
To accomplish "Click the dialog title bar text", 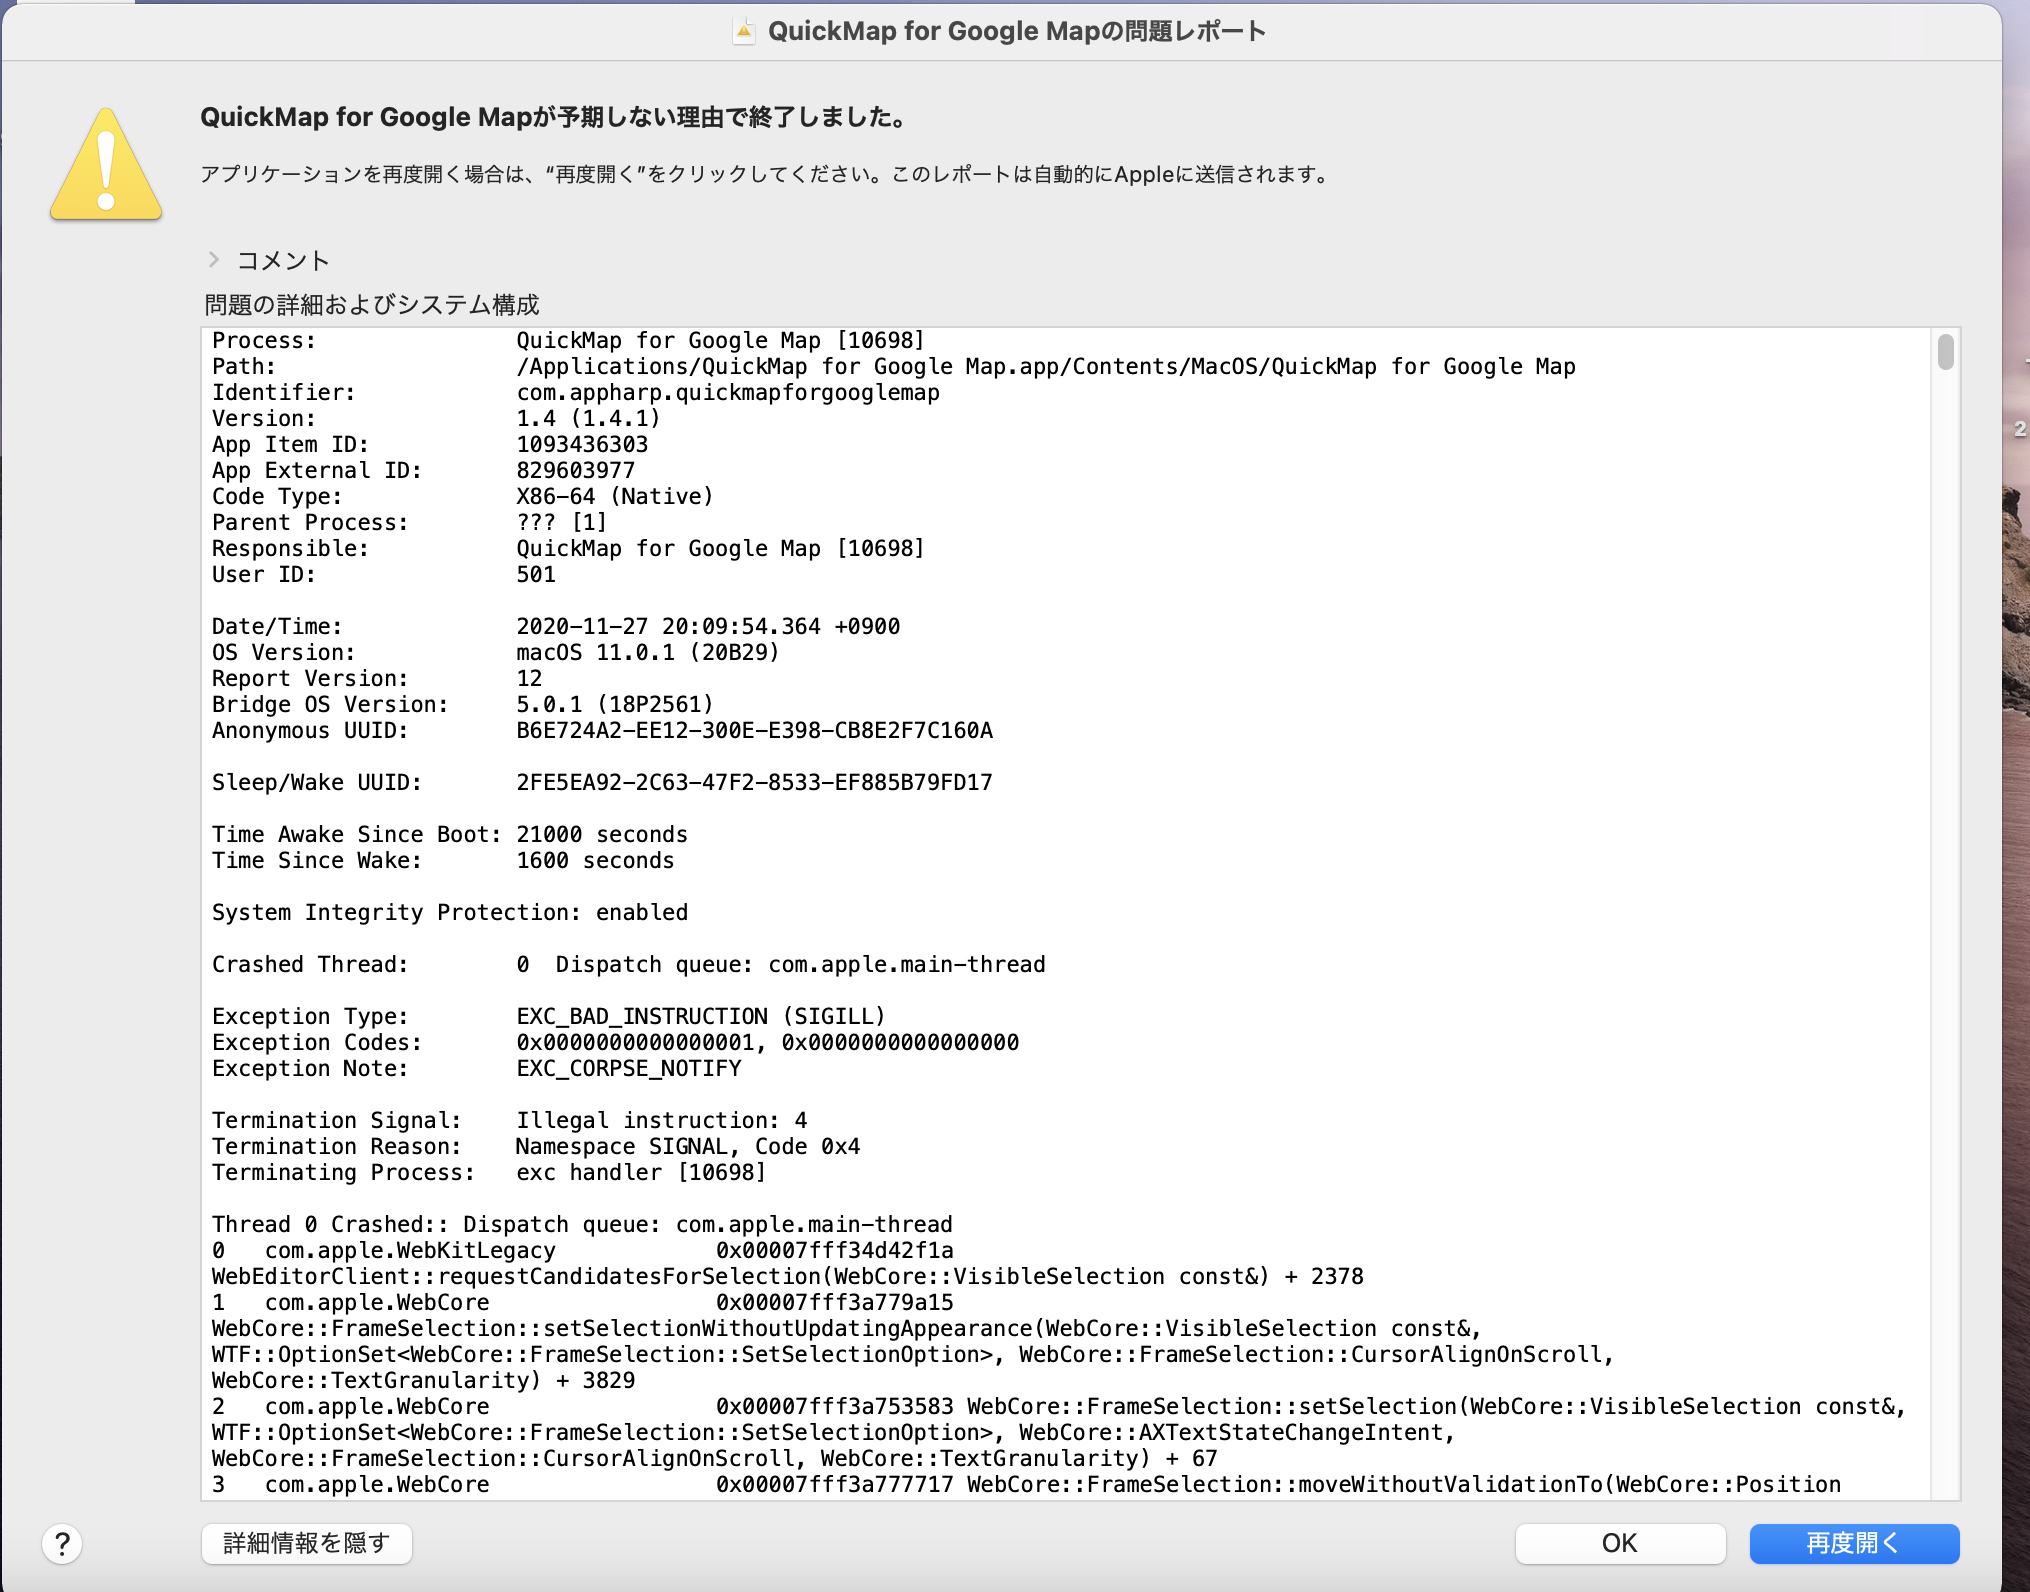I will (x=1016, y=31).
